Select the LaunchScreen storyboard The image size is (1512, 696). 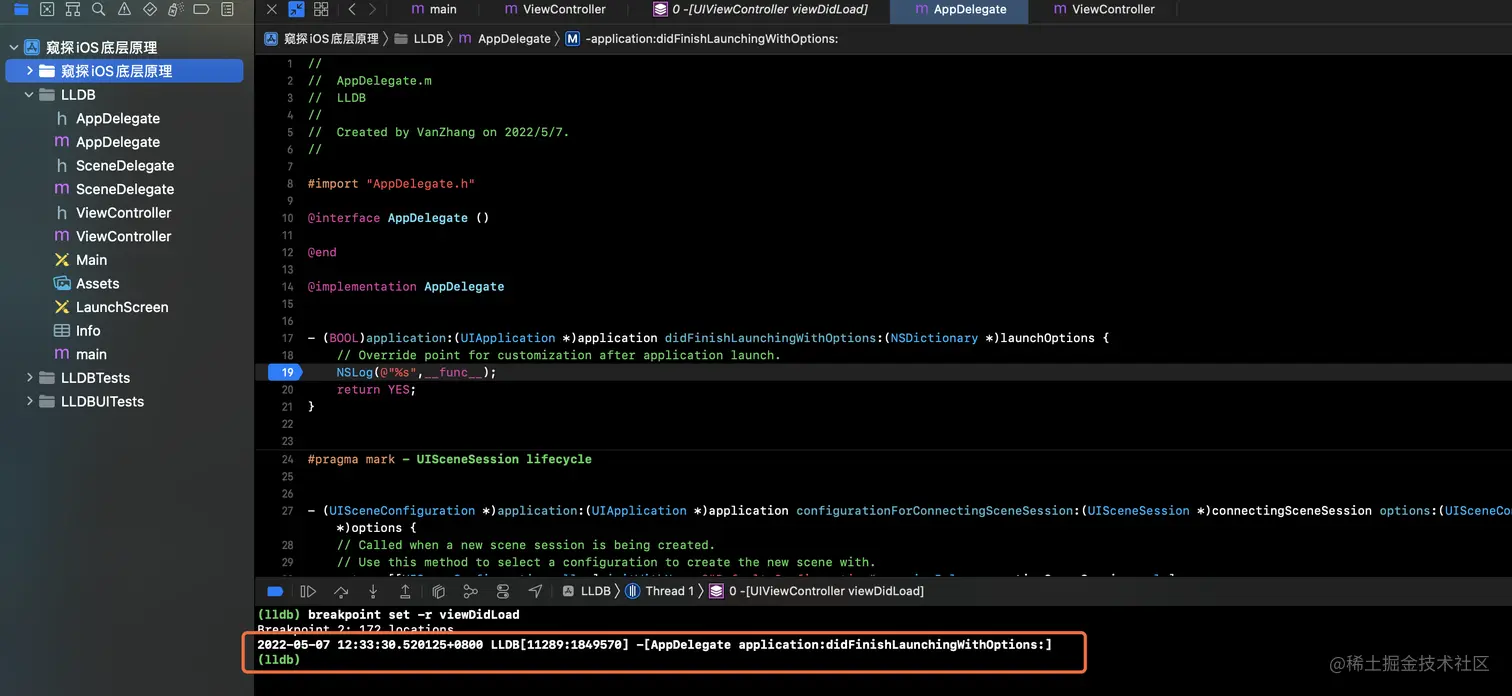[x=124, y=307]
